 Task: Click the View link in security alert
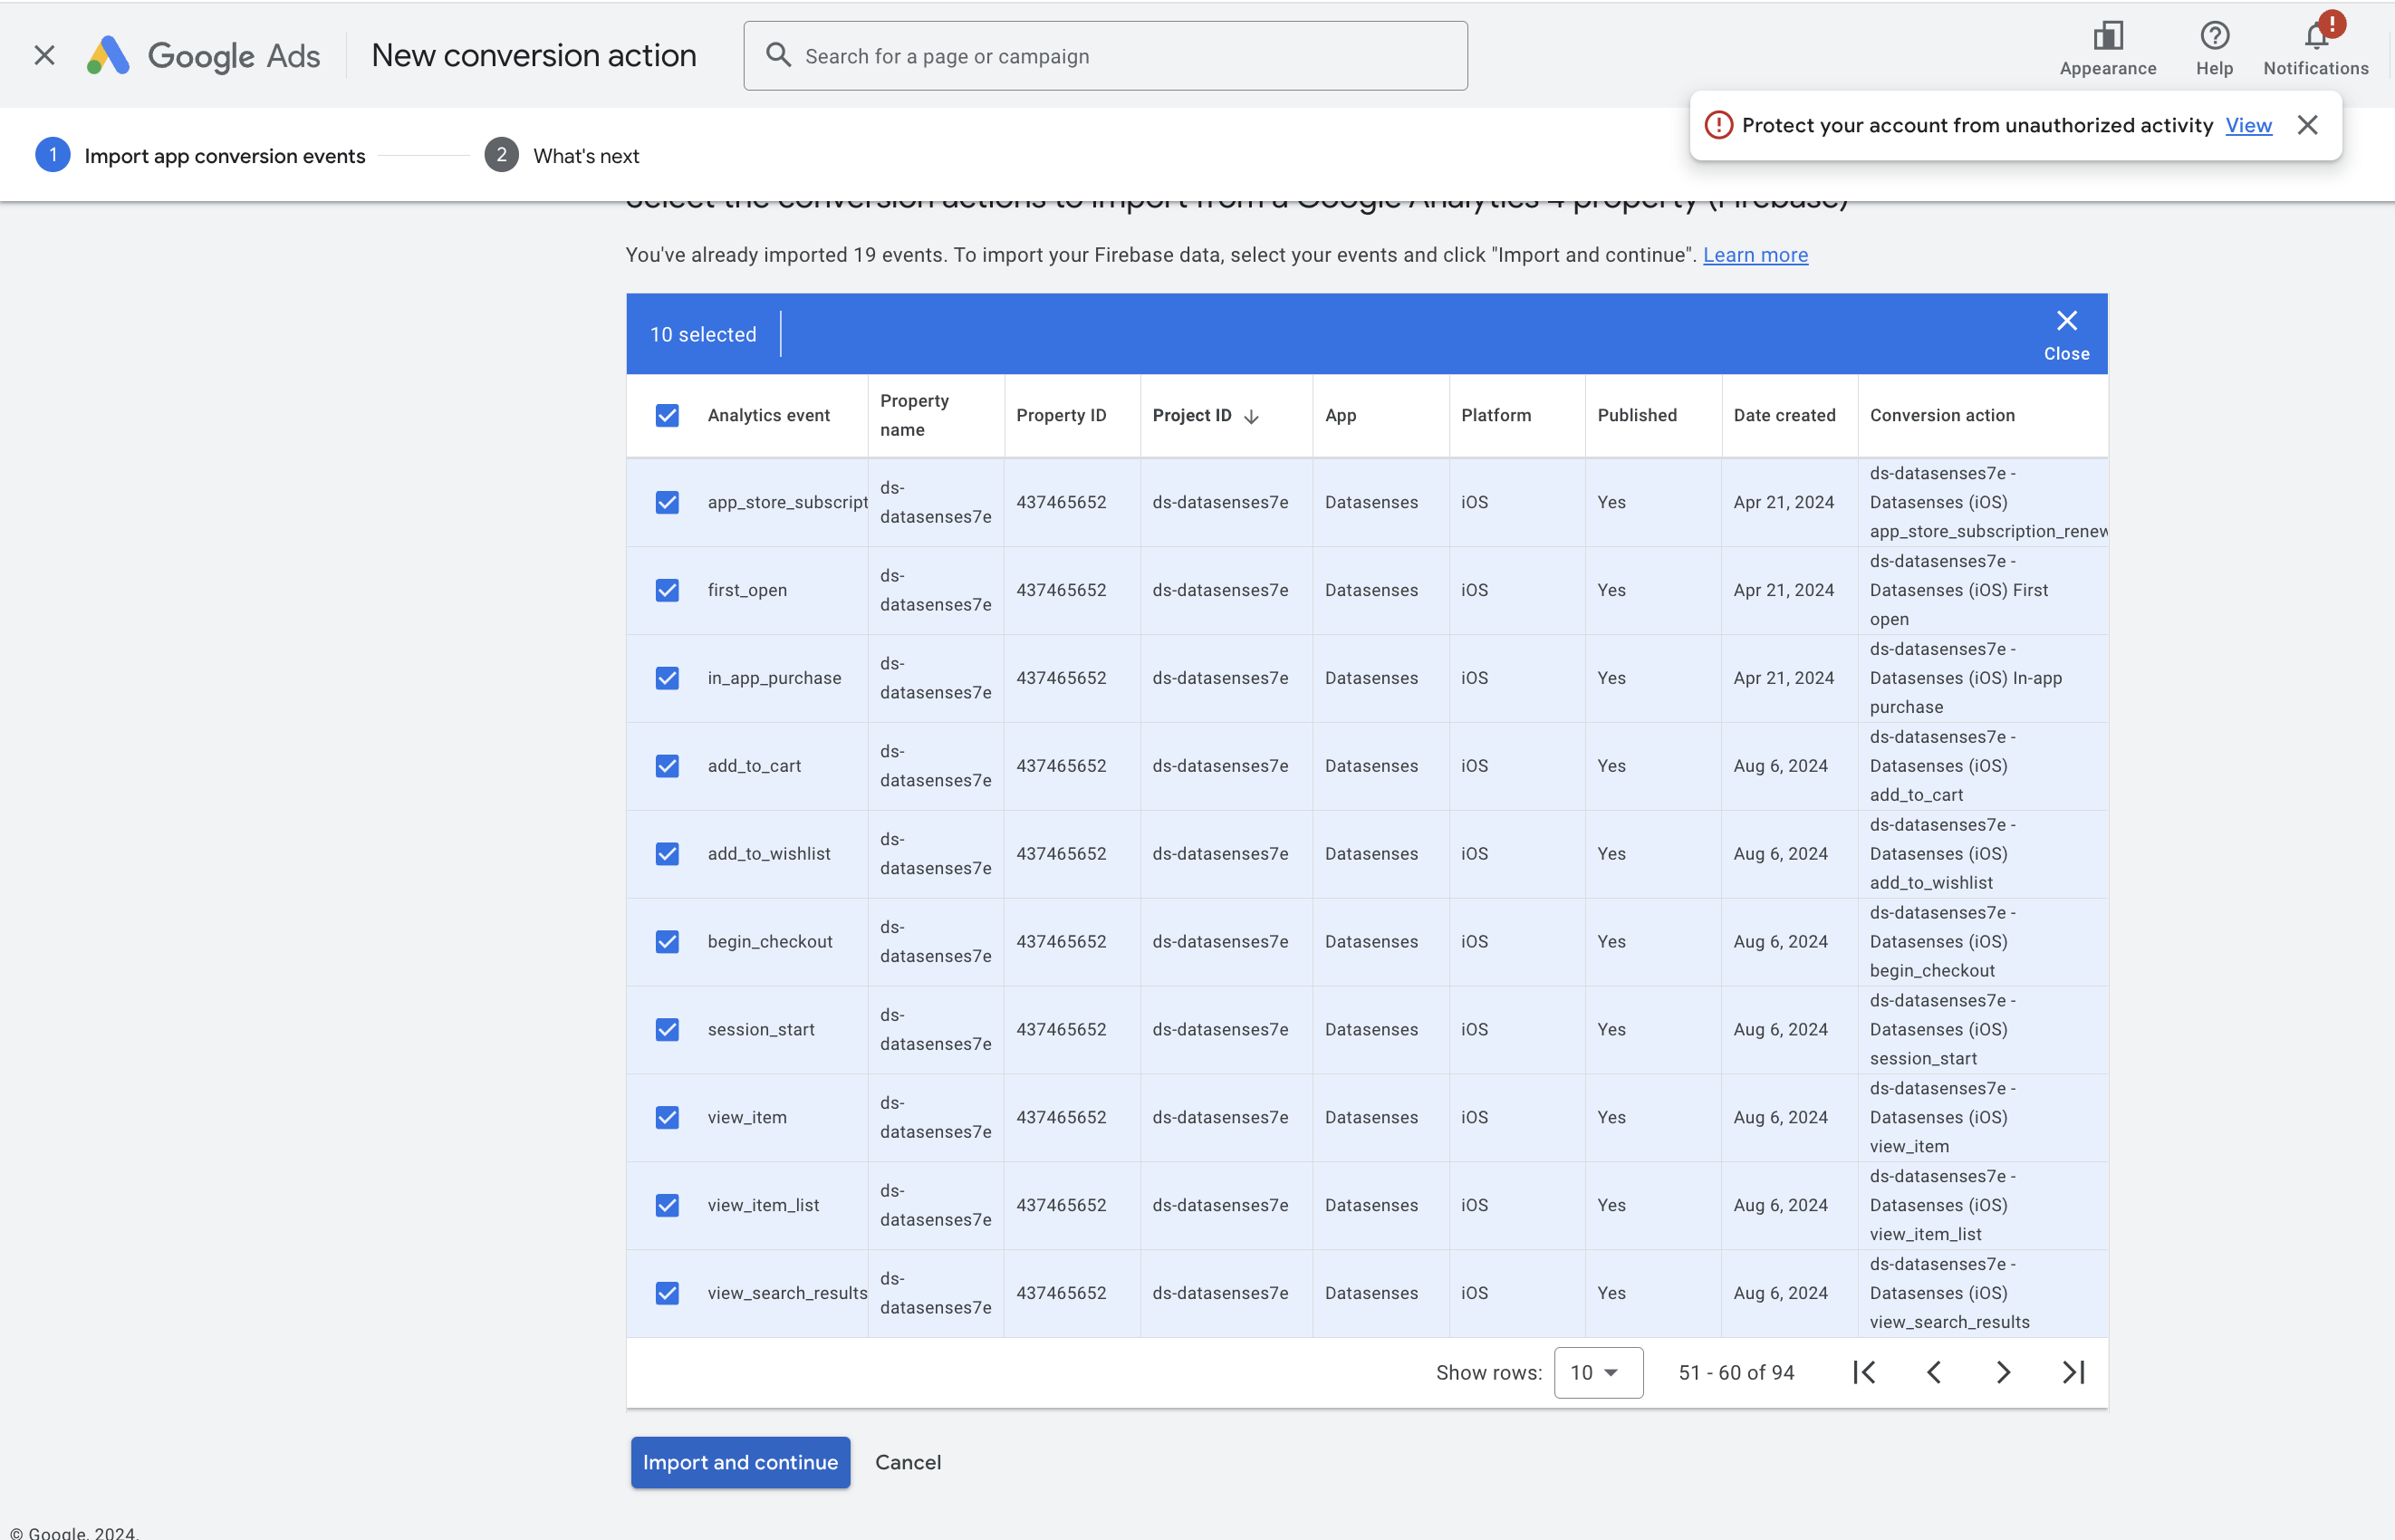click(2248, 125)
